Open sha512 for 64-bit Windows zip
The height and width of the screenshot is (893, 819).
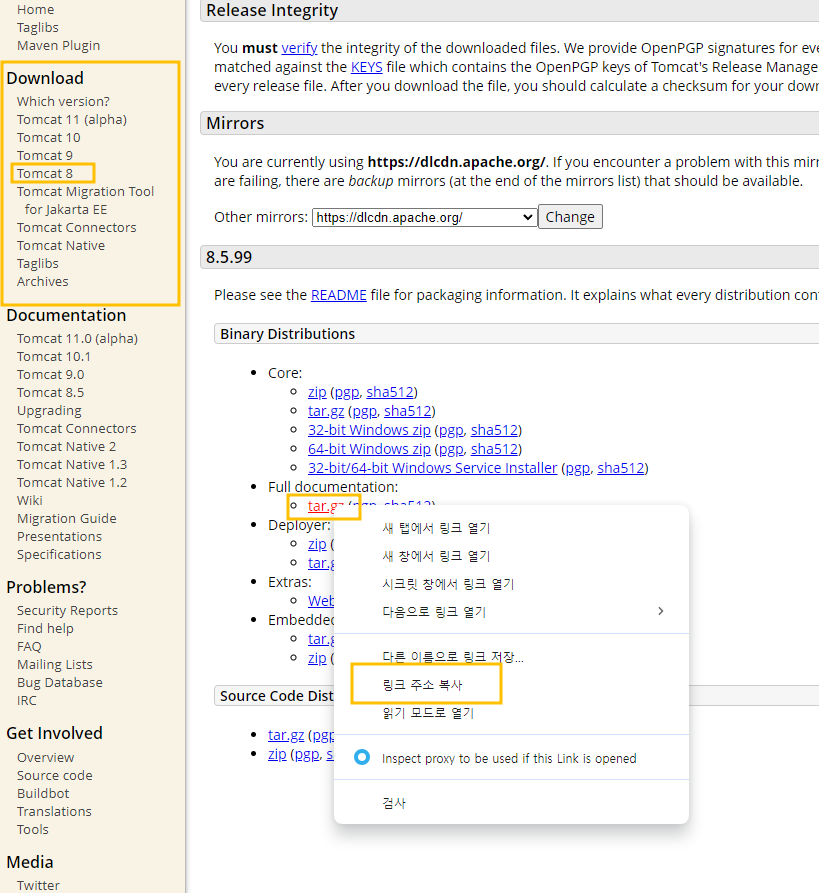click(x=494, y=449)
